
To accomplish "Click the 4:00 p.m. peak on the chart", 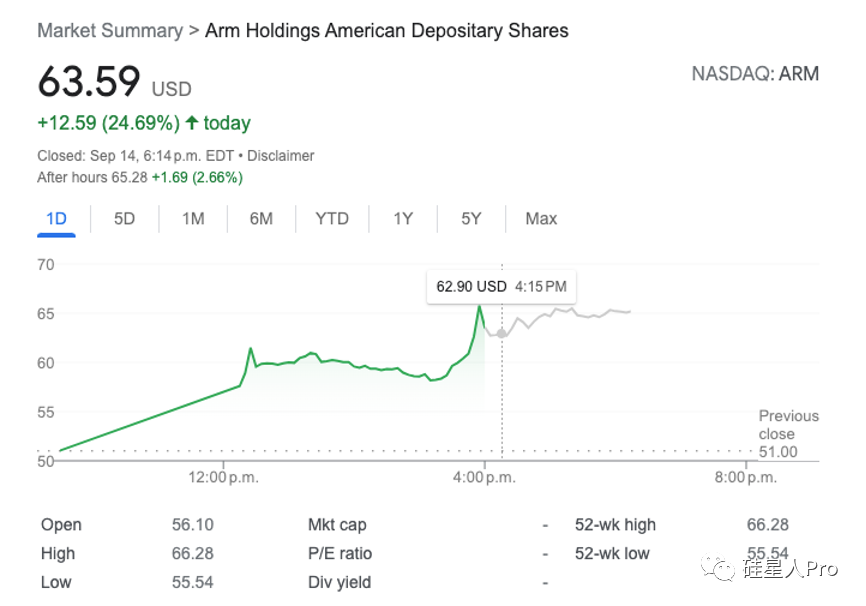I will point(480,306).
